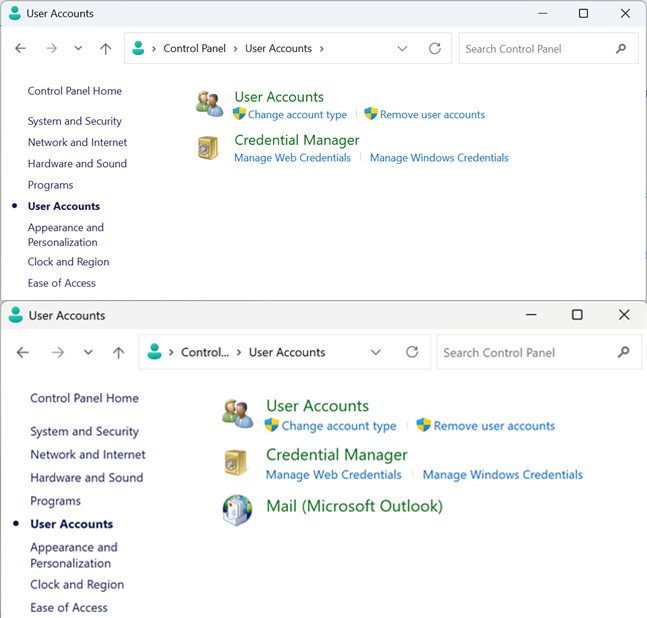Open address history dropdown in bottom window
The width and height of the screenshot is (647, 618).
(x=375, y=353)
